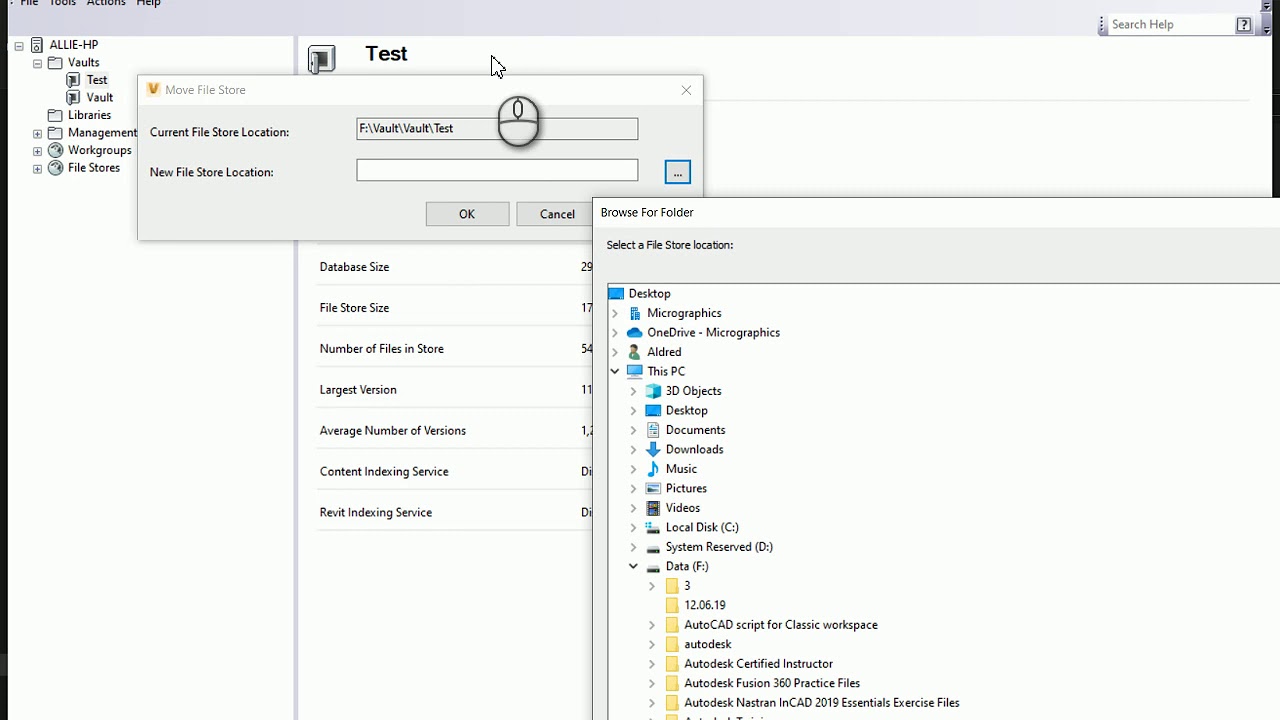
Task: Expand the Management tree node
Action: 37,133
